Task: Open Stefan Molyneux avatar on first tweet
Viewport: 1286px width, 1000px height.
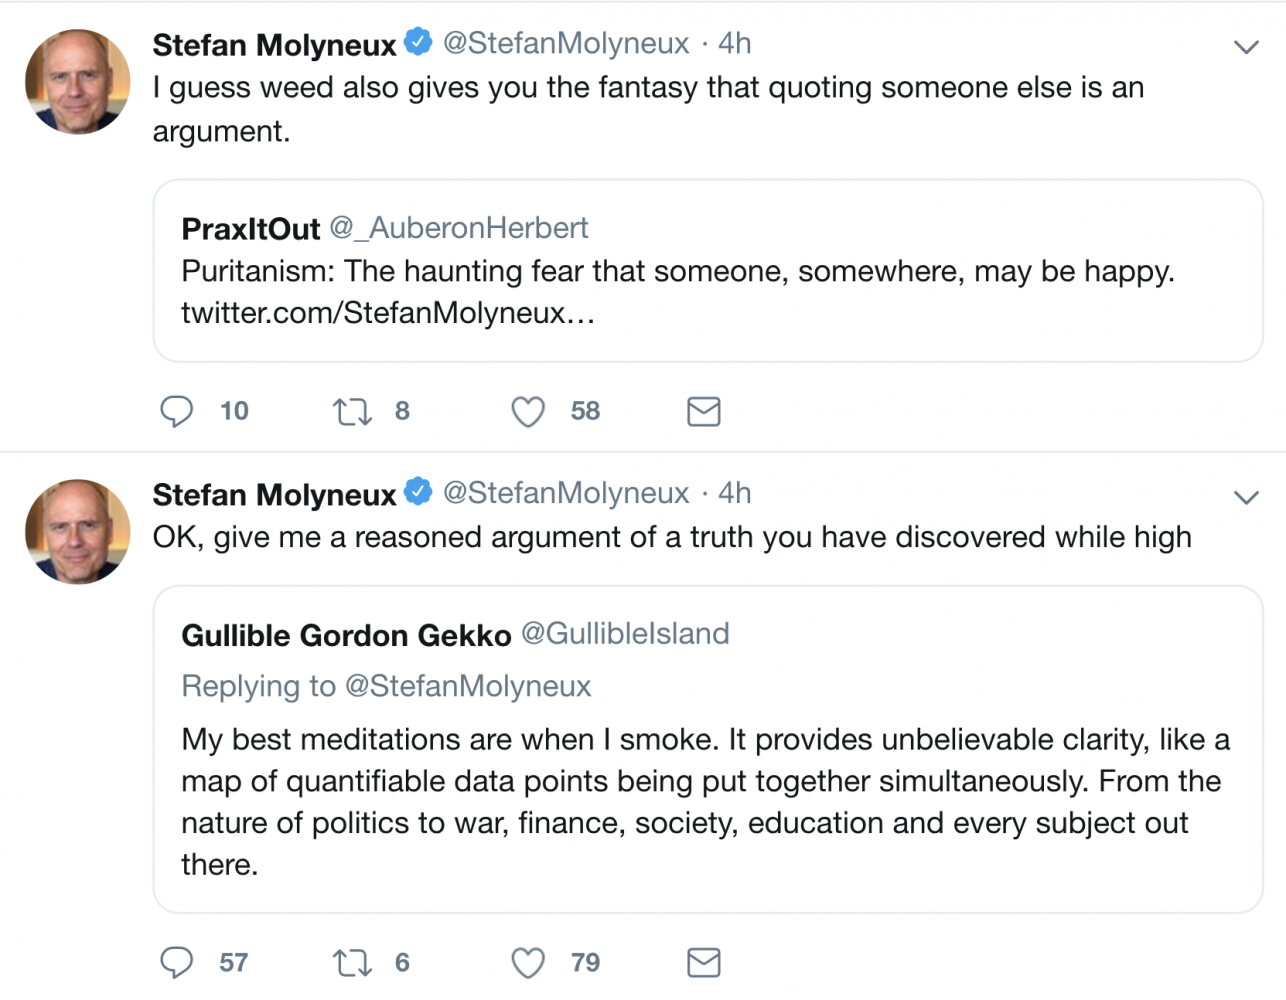Action: pyautogui.click(x=78, y=82)
